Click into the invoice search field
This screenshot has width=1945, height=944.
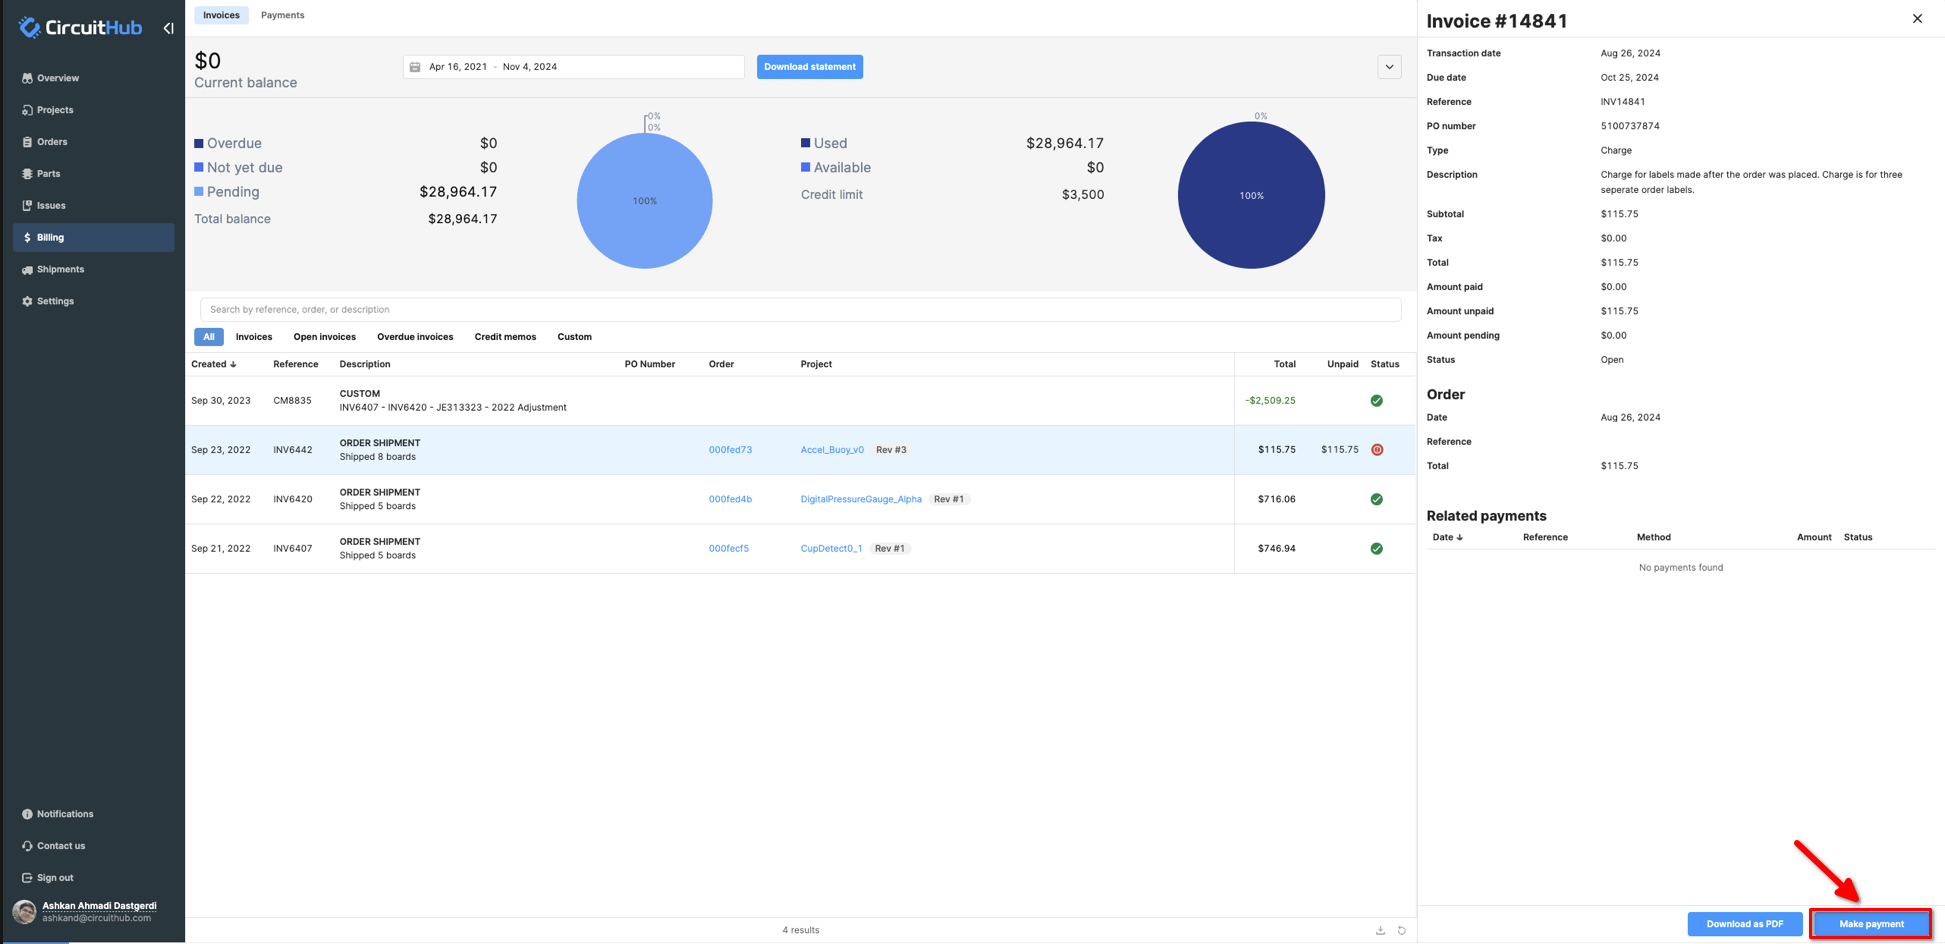pos(800,309)
